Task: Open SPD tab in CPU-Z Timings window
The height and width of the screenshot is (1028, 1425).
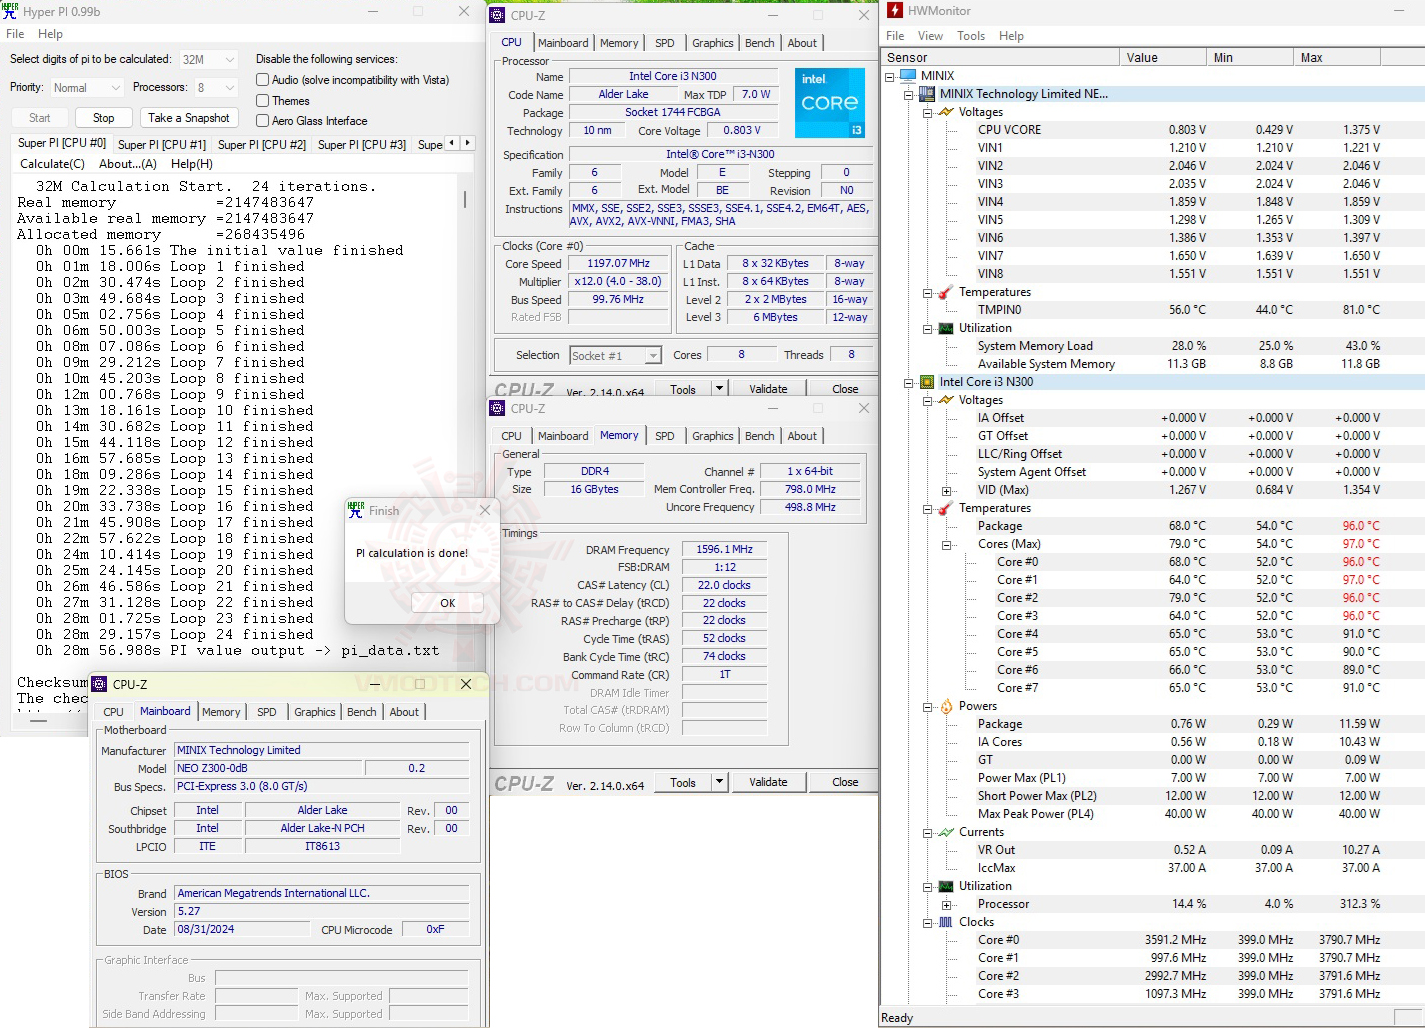Action: (x=665, y=436)
